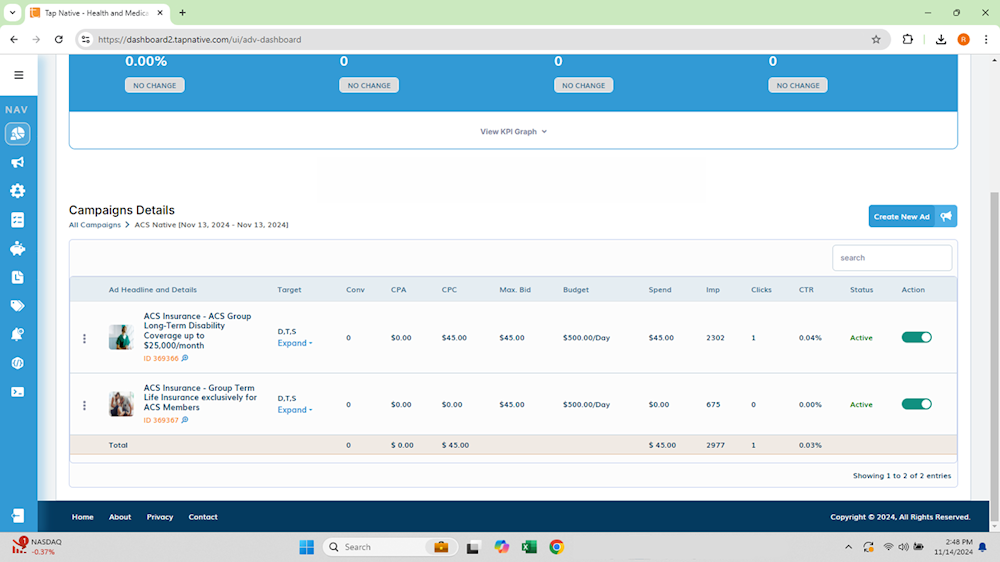Screen dimensions: 1000x562
Task: Open the tags nav icon
Action: tap(17, 306)
